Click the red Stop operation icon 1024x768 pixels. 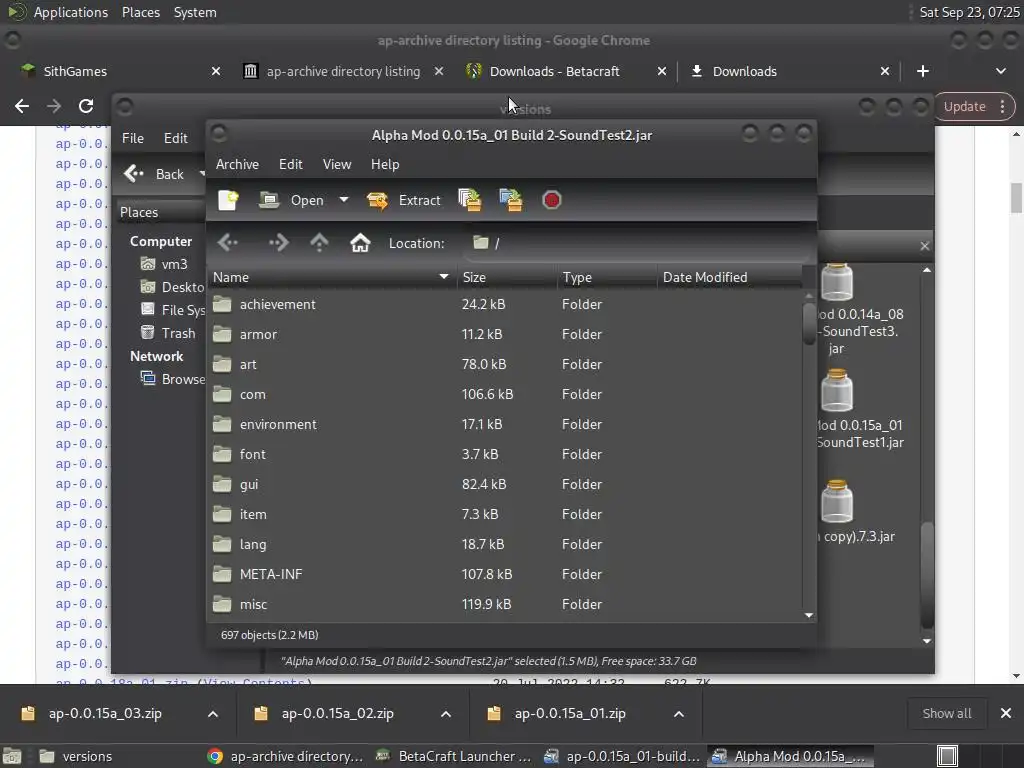click(x=552, y=200)
